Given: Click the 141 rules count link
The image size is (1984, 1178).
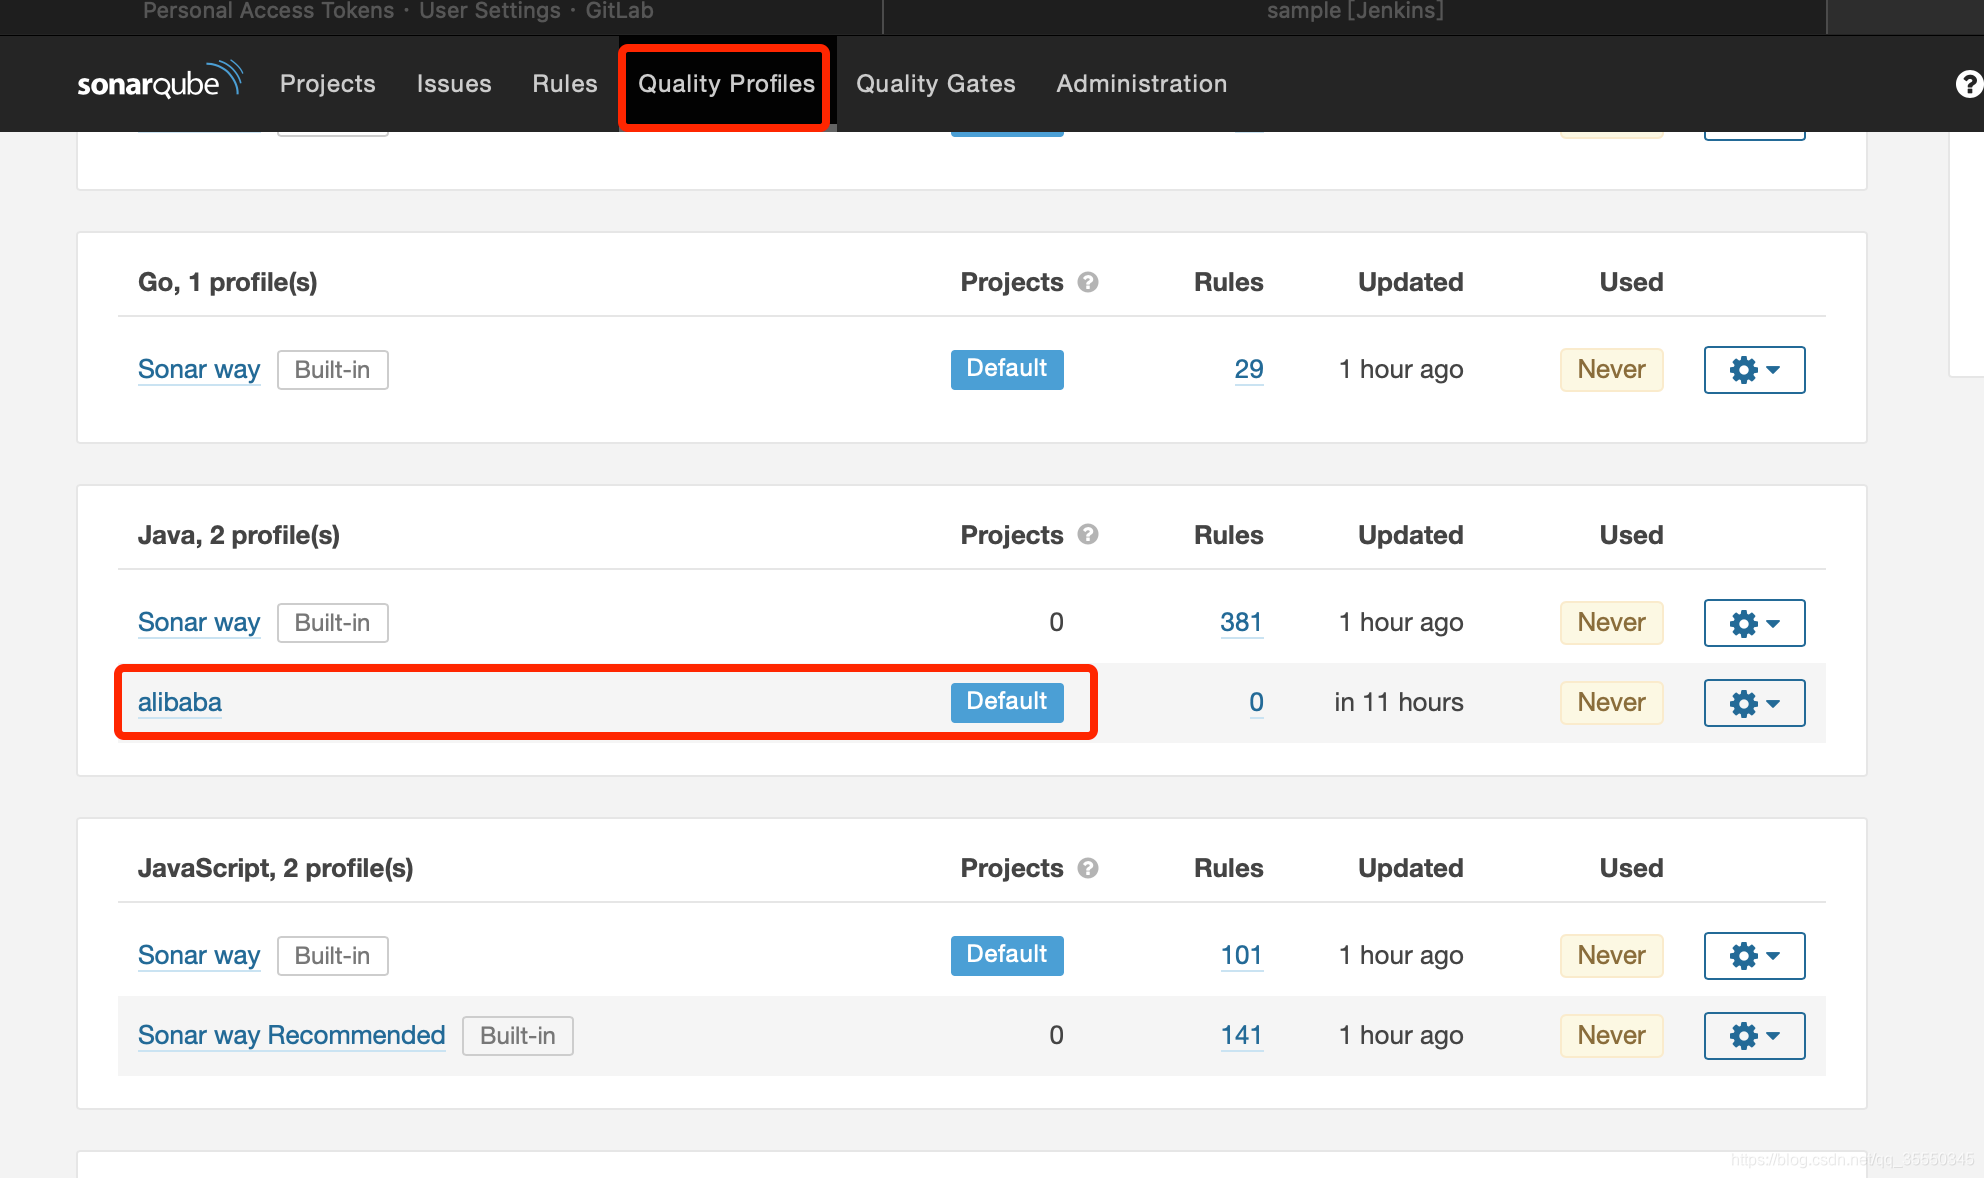Looking at the screenshot, I should tap(1240, 1036).
